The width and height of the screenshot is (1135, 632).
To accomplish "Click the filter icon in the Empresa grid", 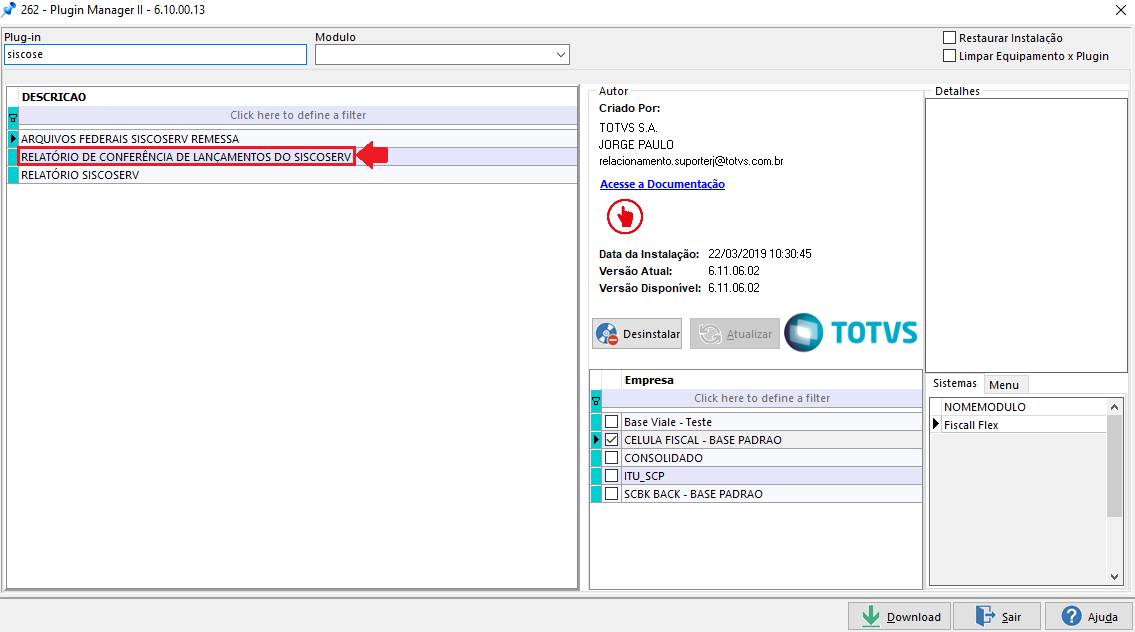I will [596, 399].
